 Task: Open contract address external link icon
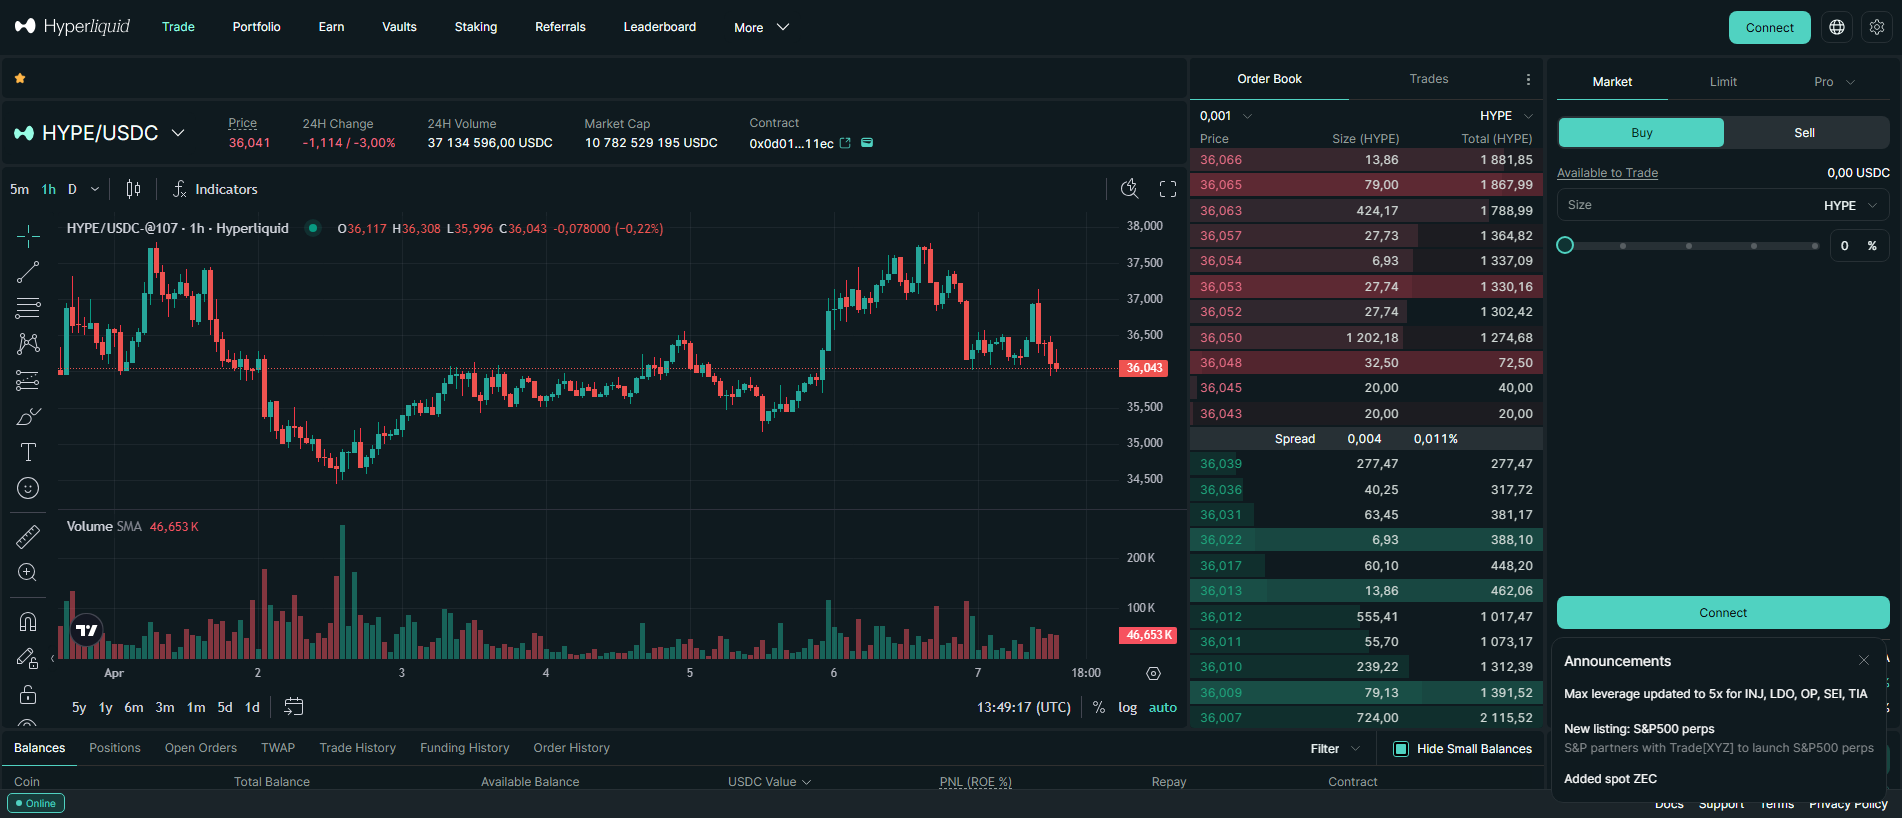click(x=845, y=143)
